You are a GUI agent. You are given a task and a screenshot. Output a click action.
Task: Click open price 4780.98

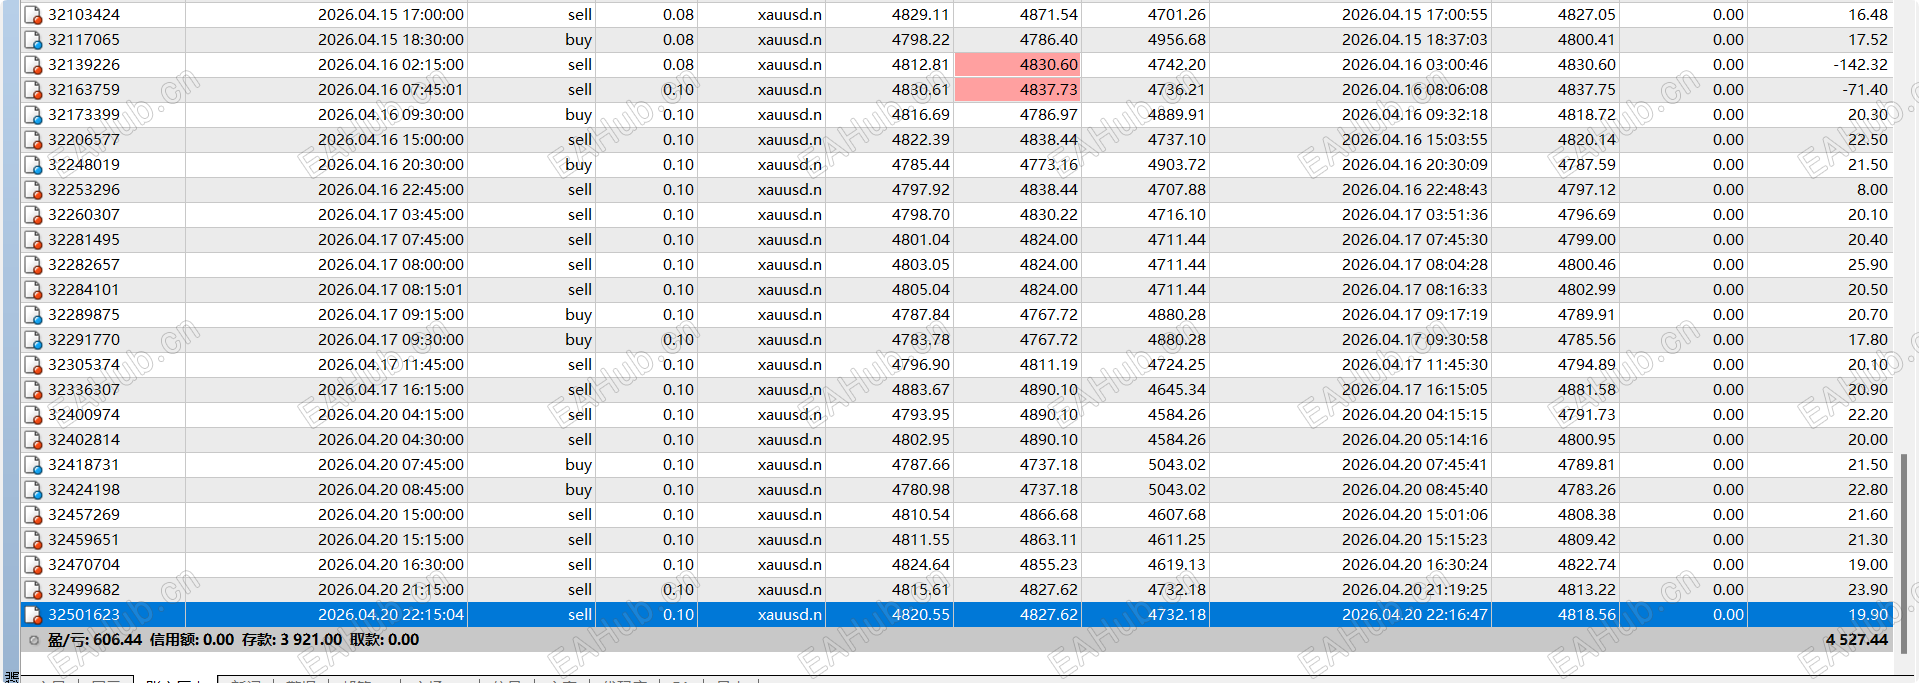tap(921, 490)
